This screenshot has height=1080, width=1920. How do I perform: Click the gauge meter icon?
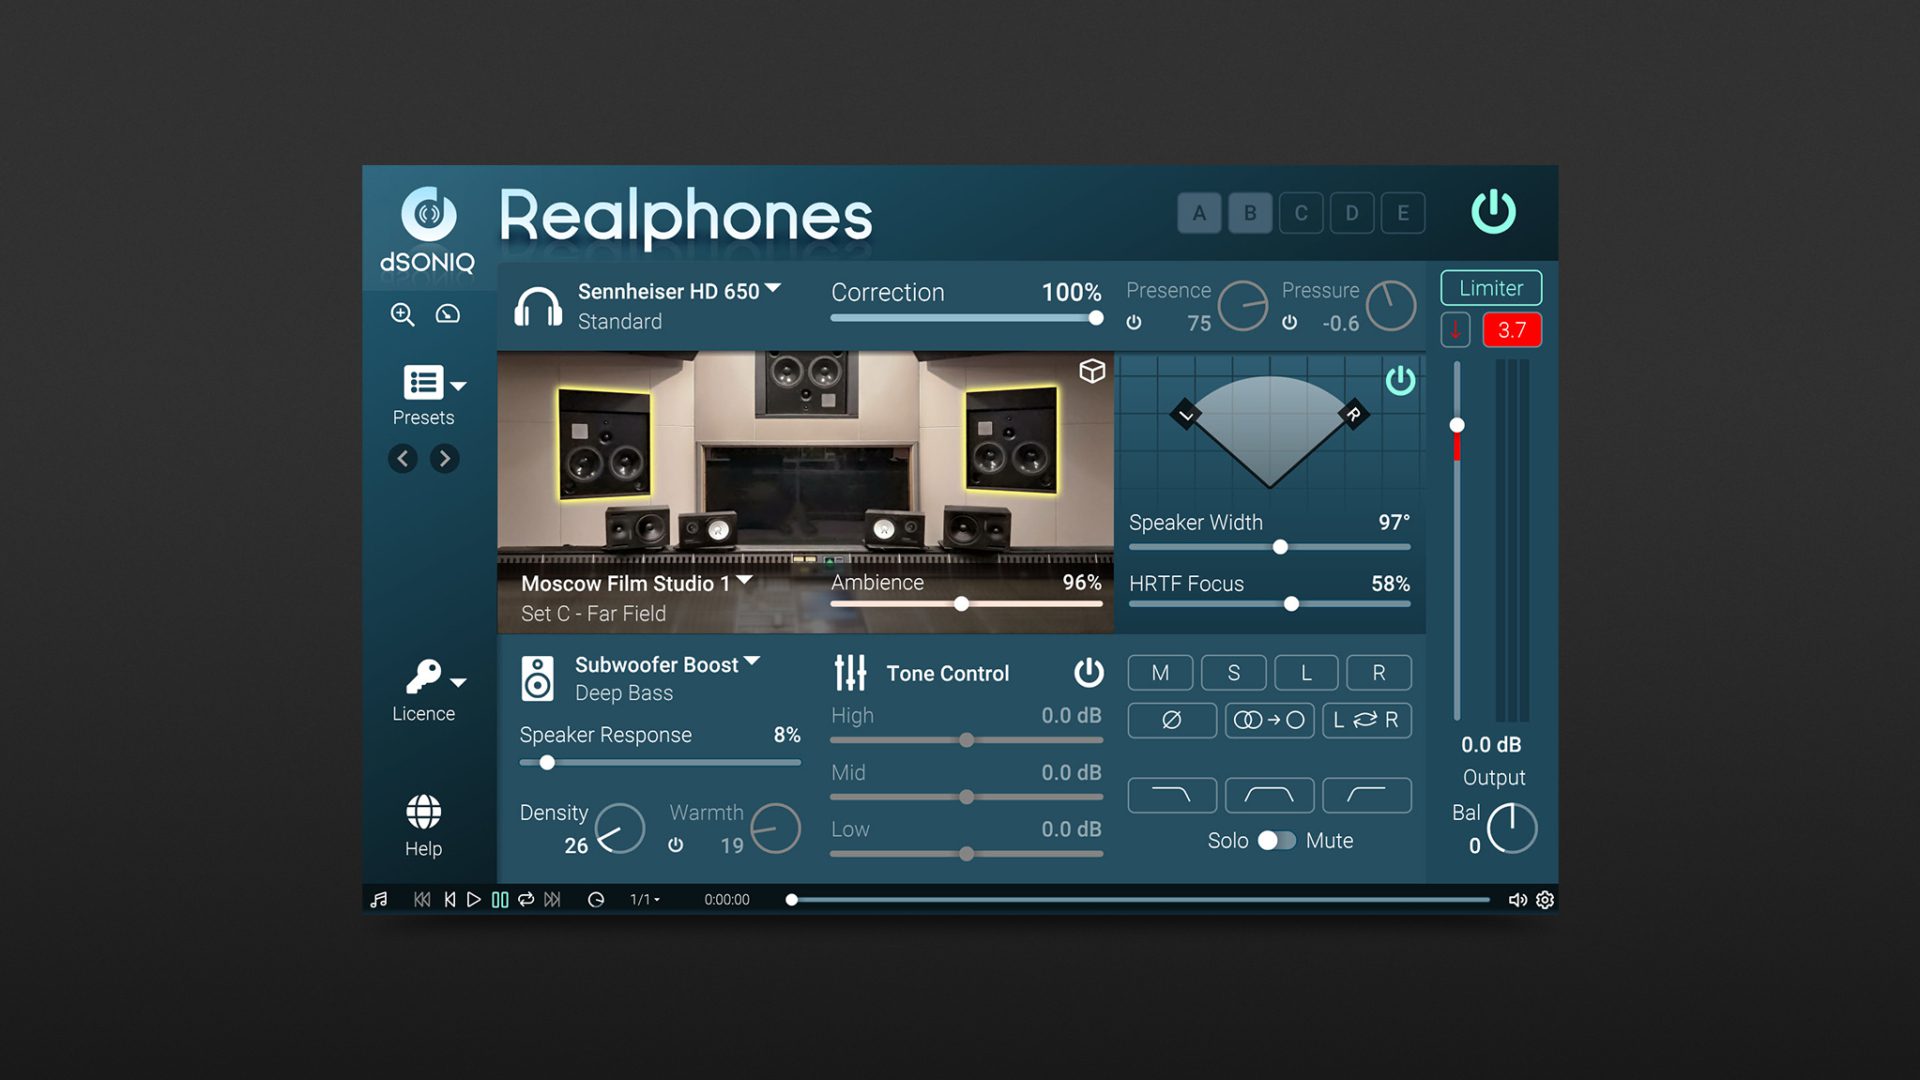tap(448, 314)
